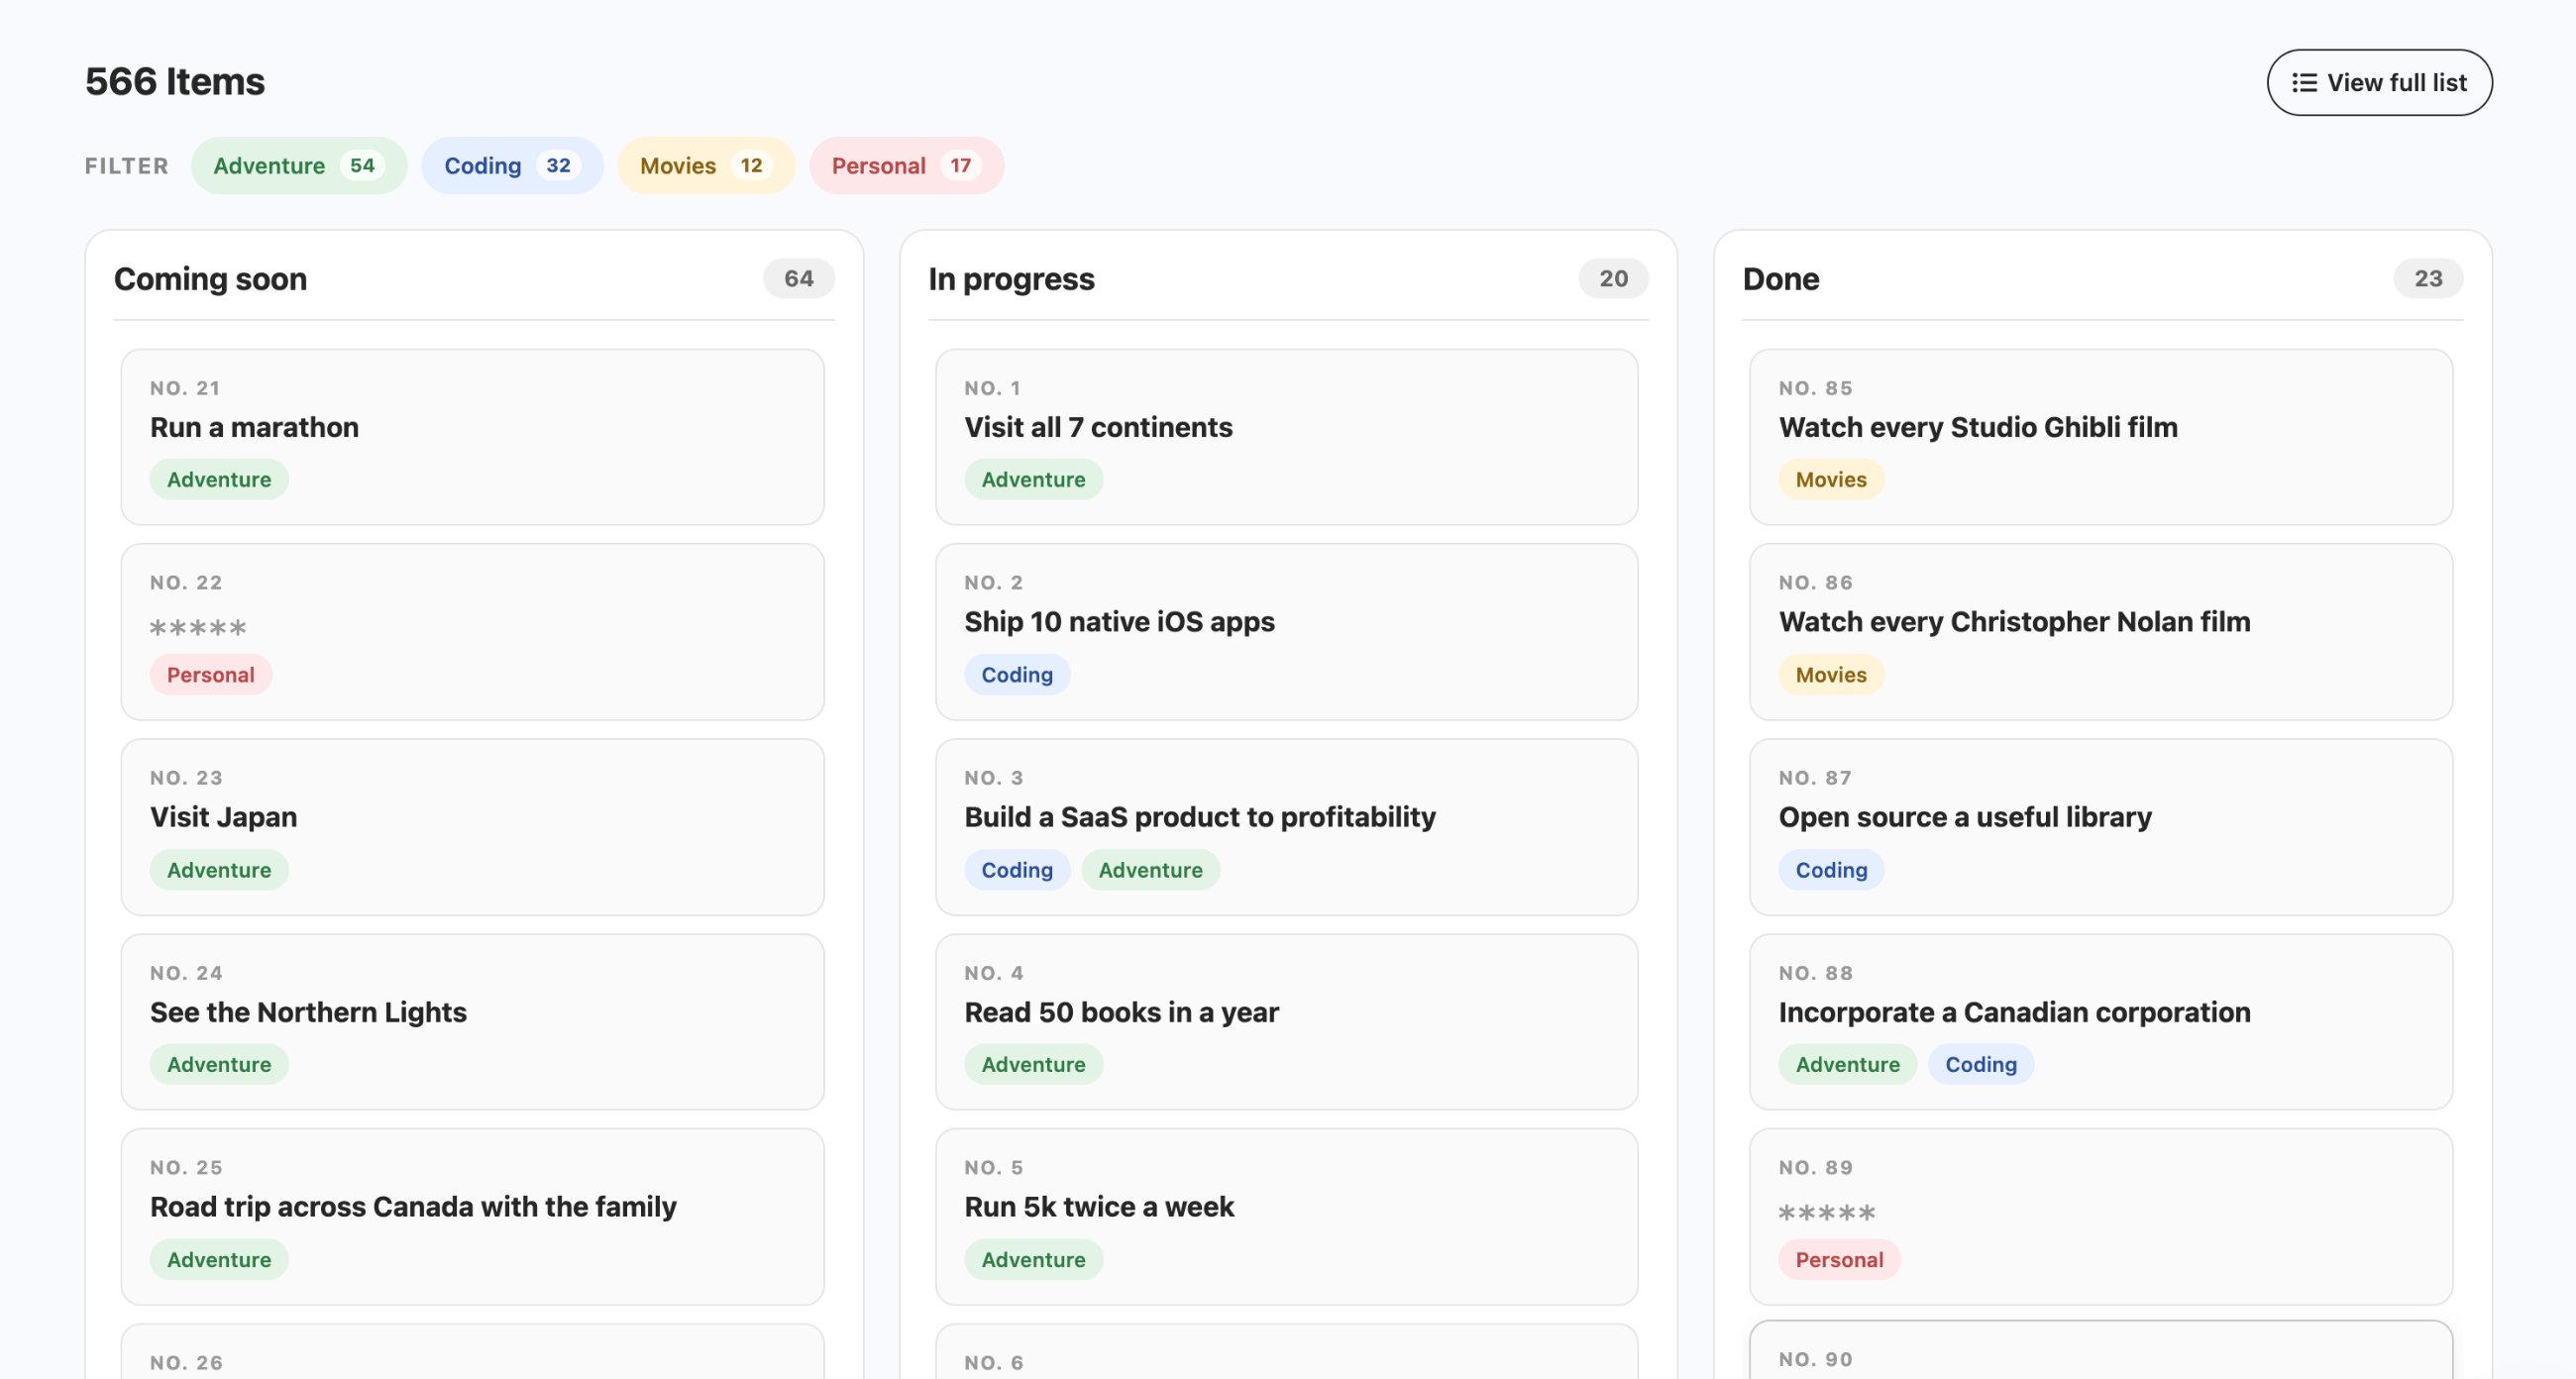2576x1379 pixels.
Task: Open the Ship 10 native iOS apps card
Action: click(x=1286, y=631)
